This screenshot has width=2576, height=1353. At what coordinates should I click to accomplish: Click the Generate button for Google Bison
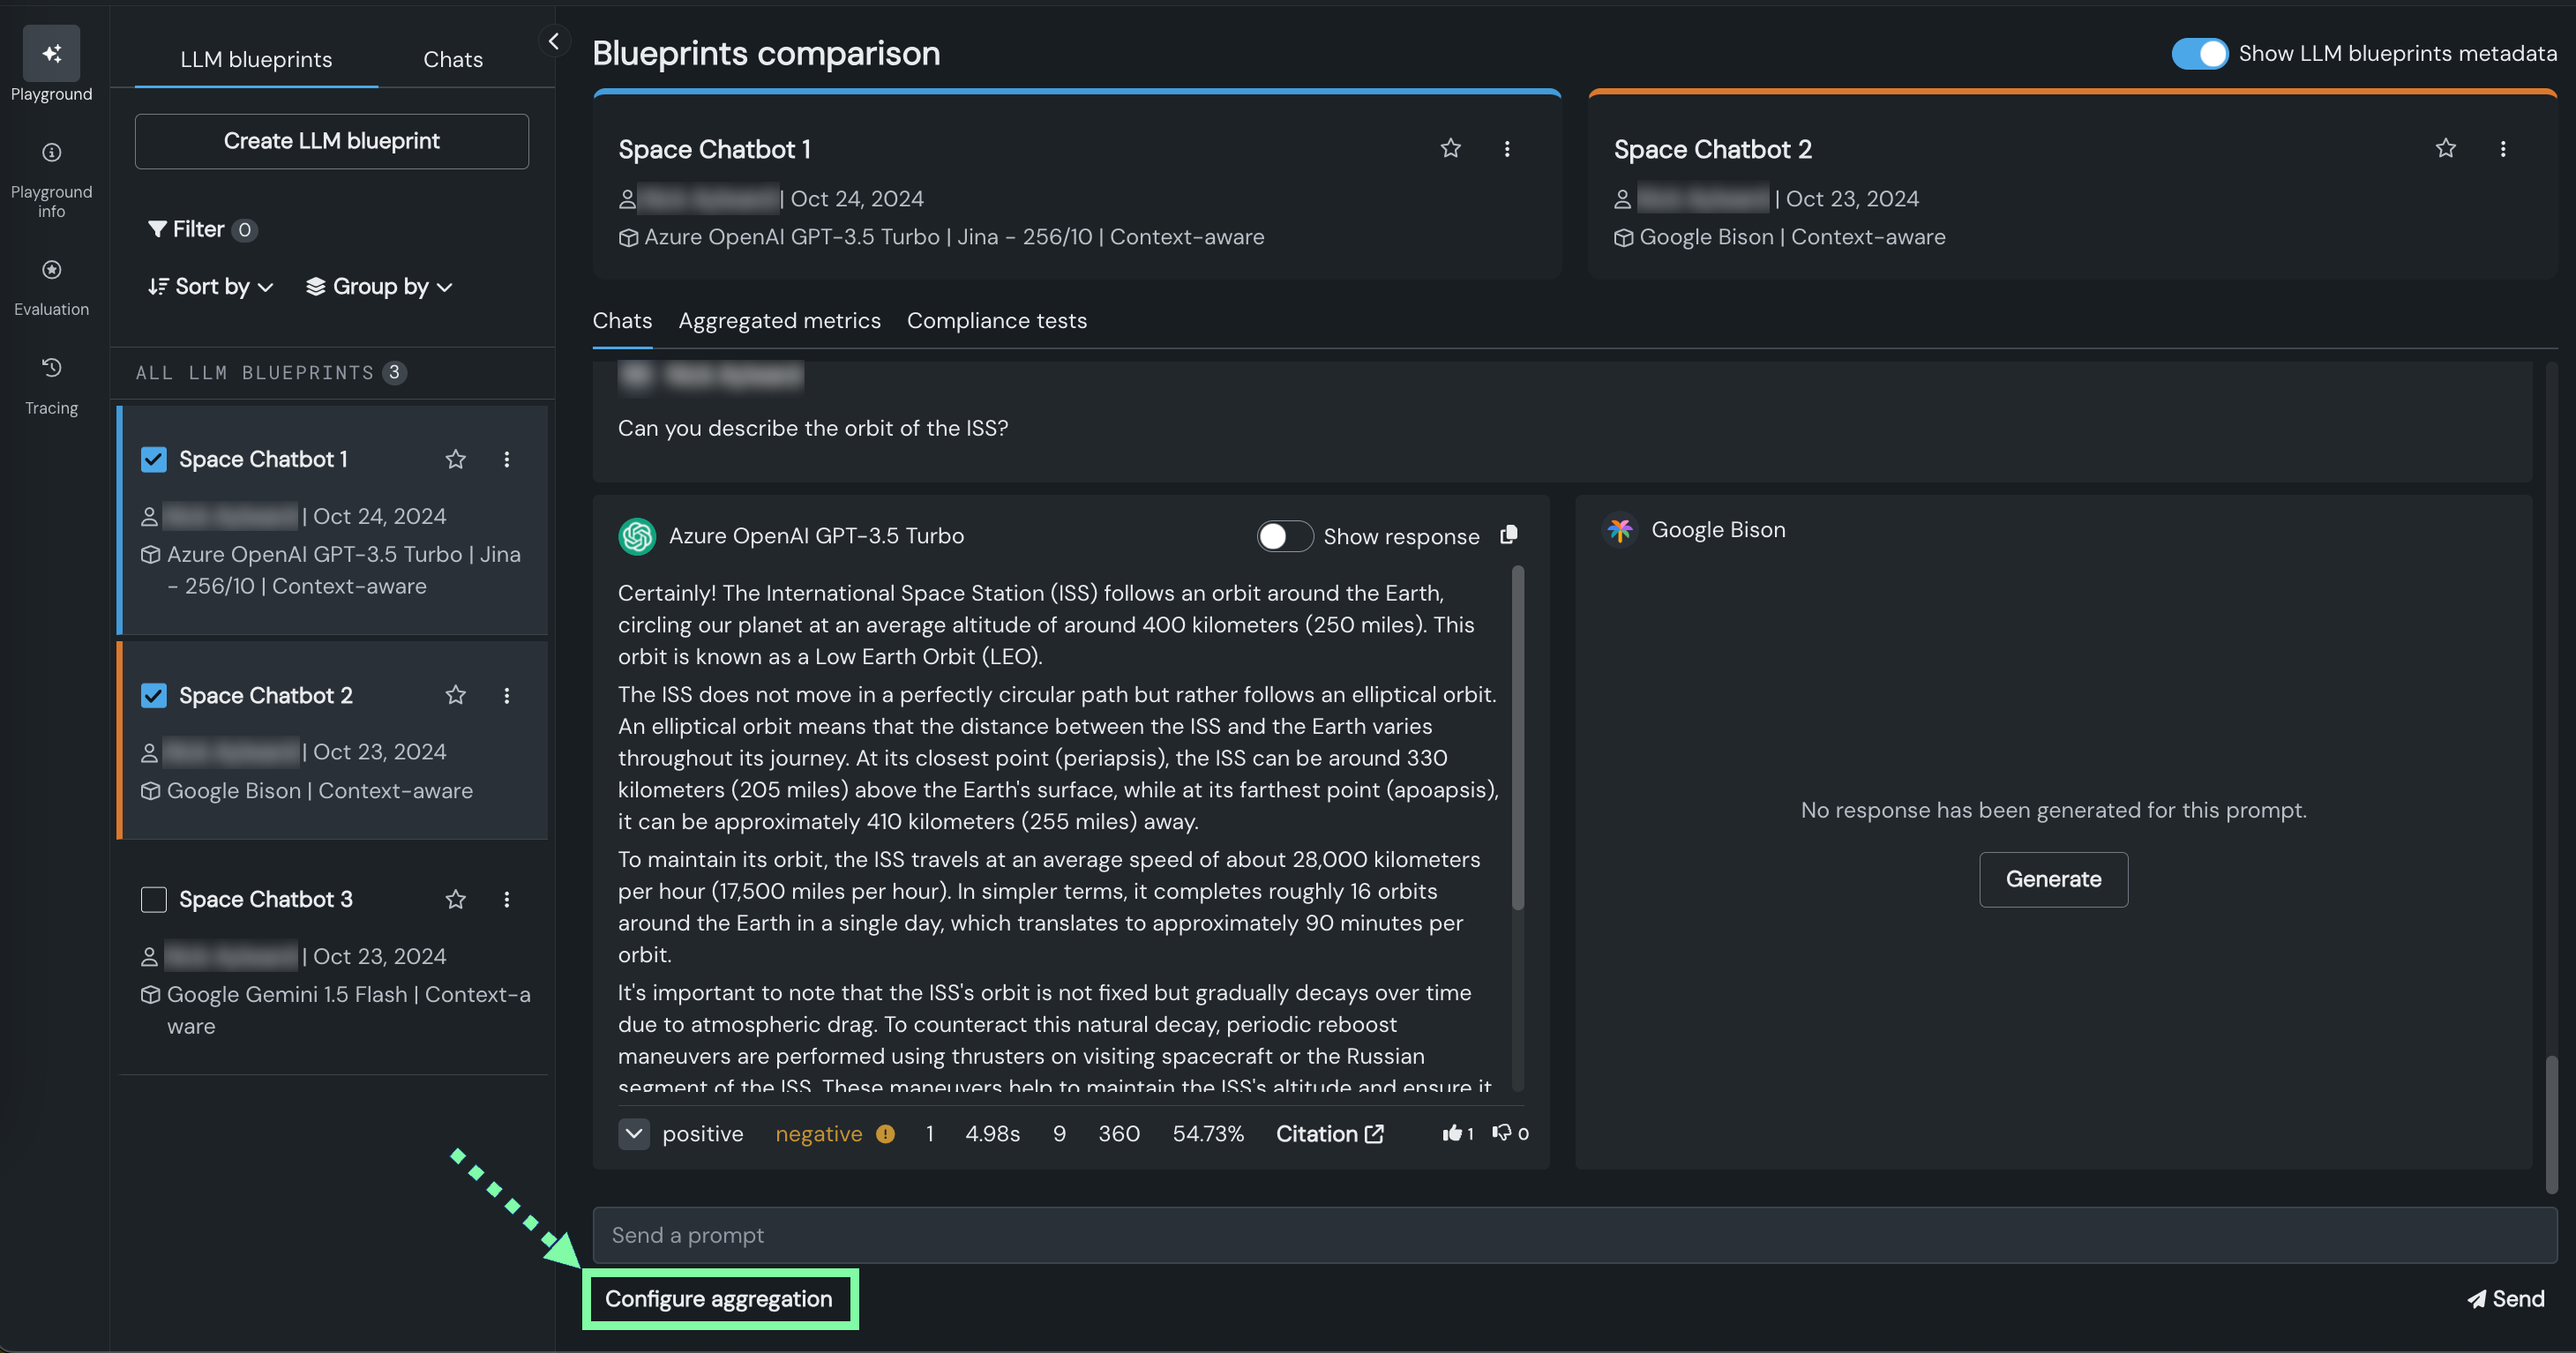pos(2053,880)
